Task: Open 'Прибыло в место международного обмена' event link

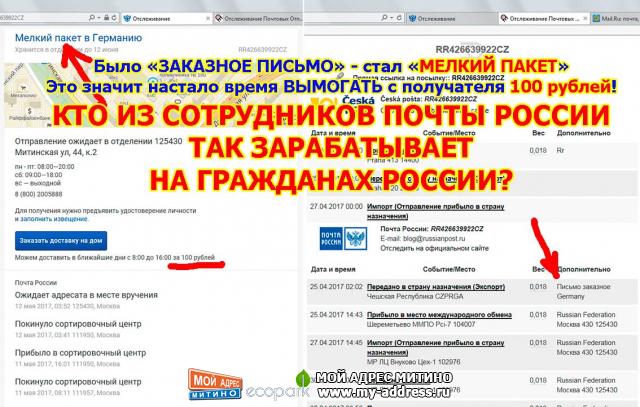Action: pos(439,315)
